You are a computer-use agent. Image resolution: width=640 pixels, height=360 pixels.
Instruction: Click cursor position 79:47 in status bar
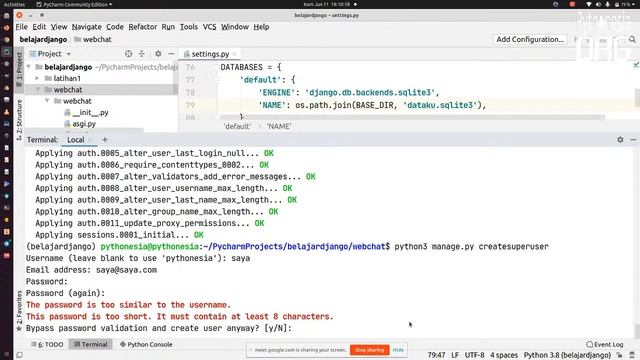coord(436,355)
